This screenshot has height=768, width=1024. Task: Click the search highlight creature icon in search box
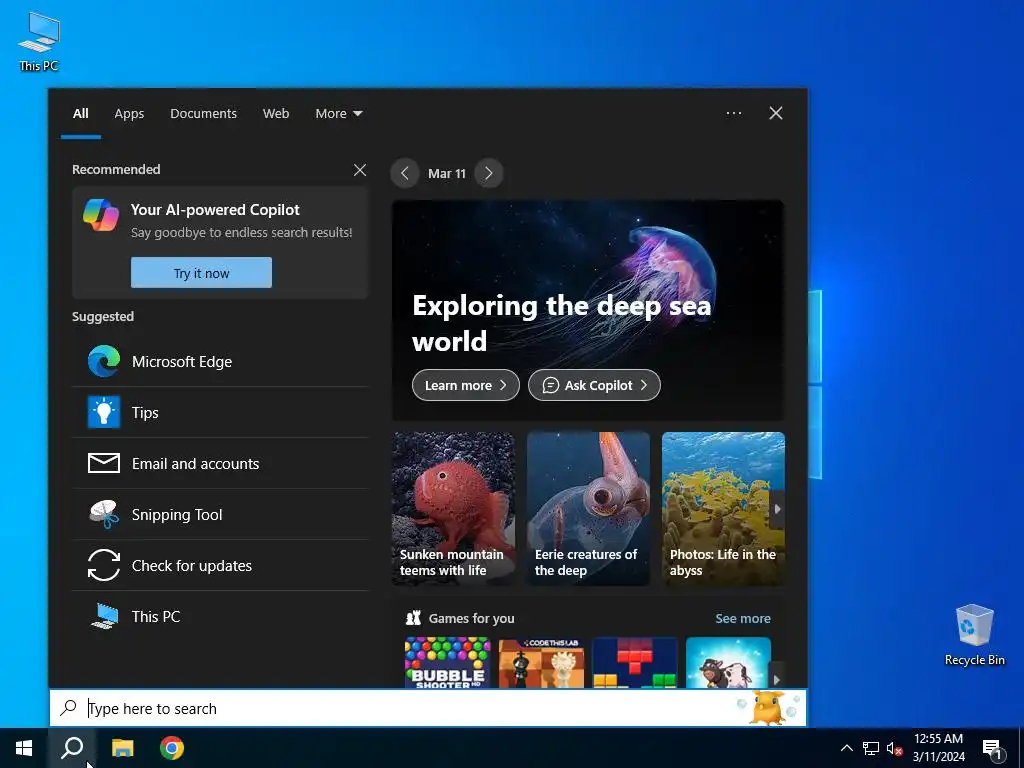(768, 707)
